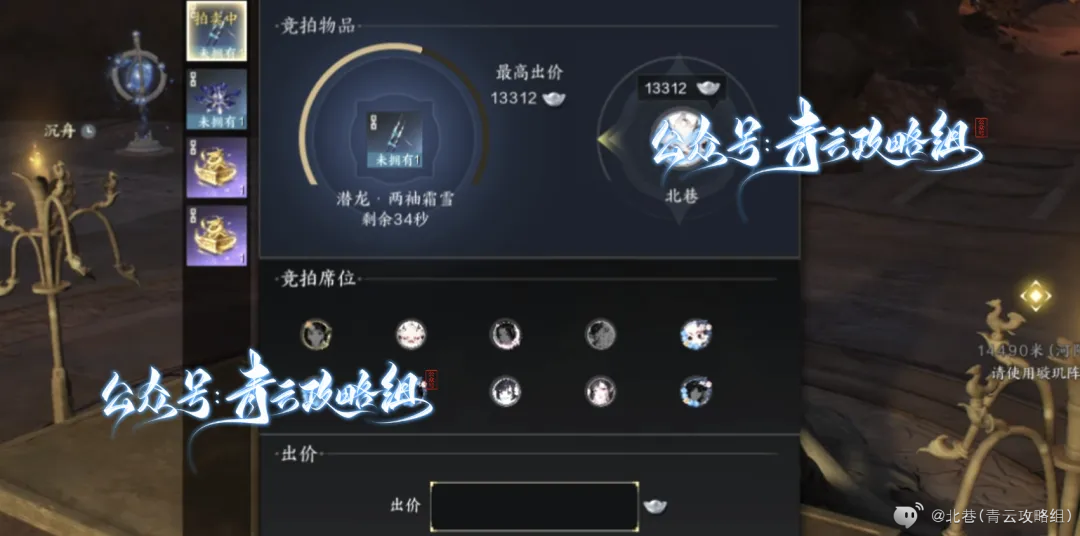Viewport: 1080px width, 536px height.
Task: Select the white masked-face avatar seat
Action: [x=411, y=334]
